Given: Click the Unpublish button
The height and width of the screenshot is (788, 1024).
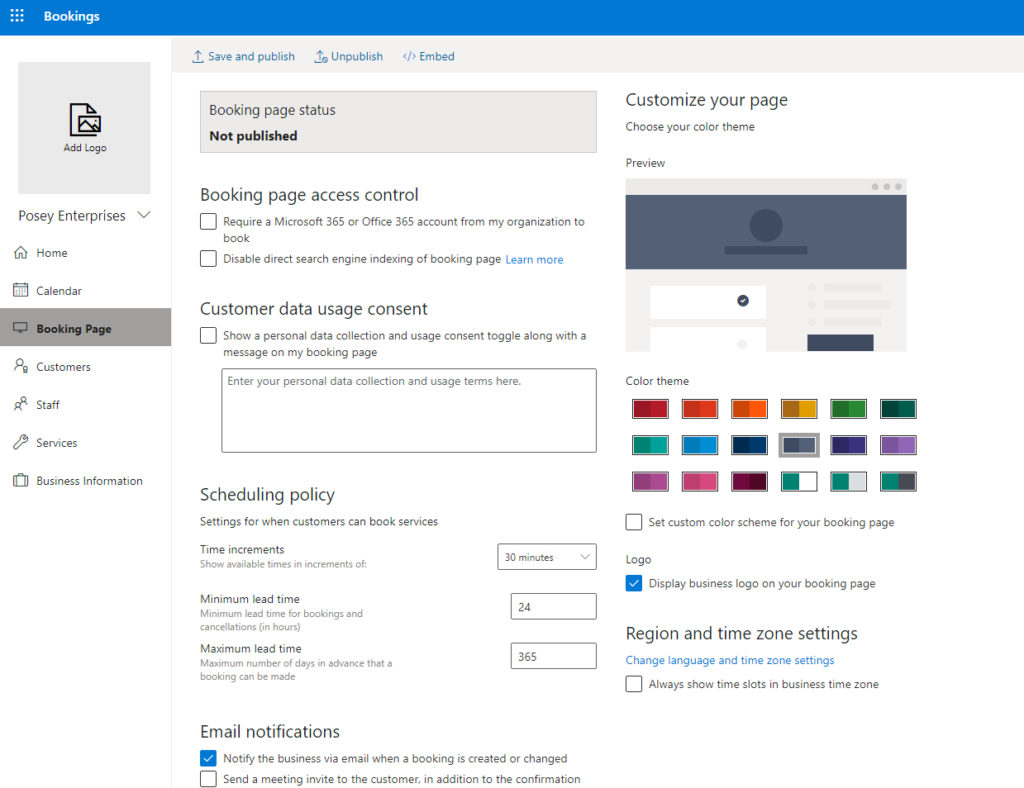Looking at the screenshot, I should tap(349, 57).
